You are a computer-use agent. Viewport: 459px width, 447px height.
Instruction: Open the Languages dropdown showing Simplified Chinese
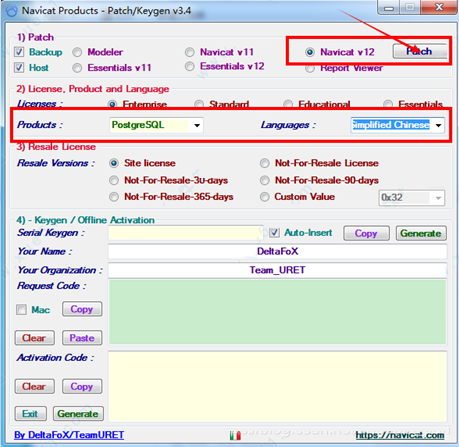(397, 125)
